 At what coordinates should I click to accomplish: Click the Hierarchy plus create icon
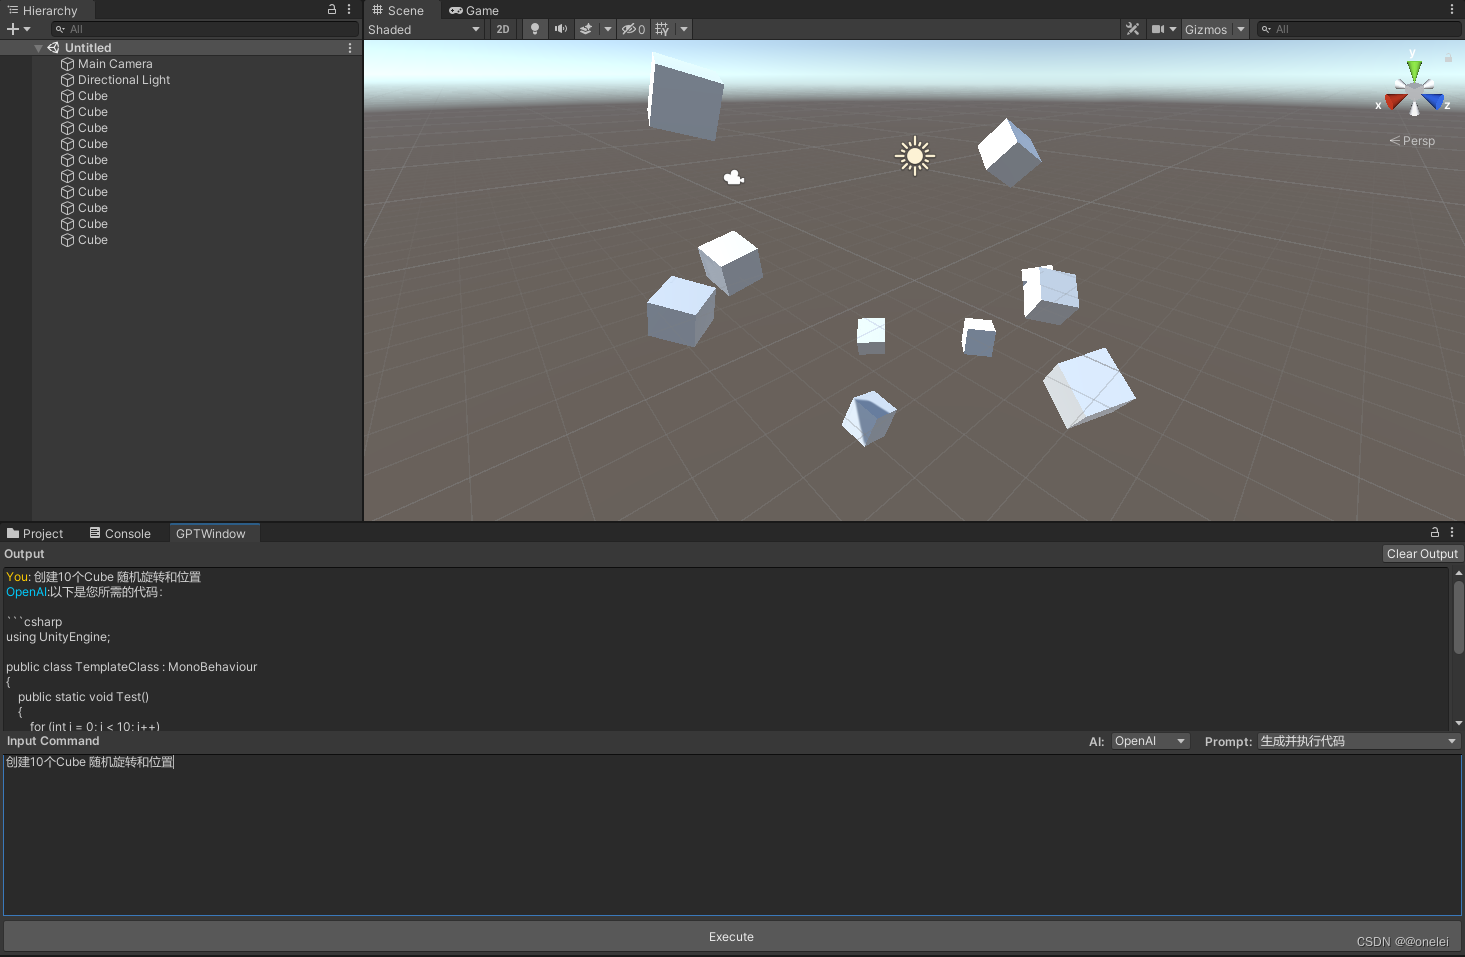[x=13, y=29]
